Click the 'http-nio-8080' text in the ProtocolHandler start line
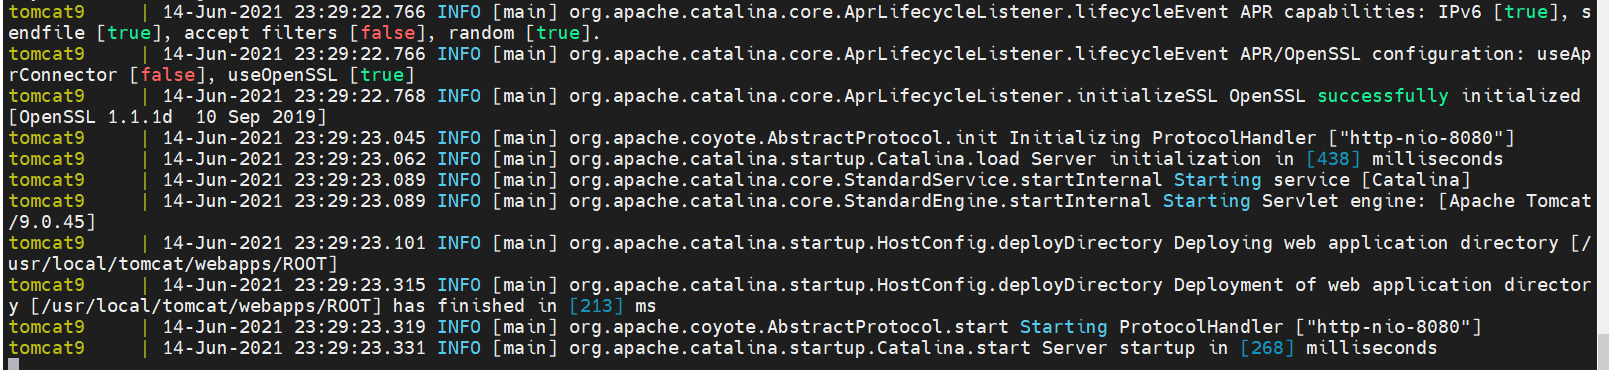 click(1388, 327)
